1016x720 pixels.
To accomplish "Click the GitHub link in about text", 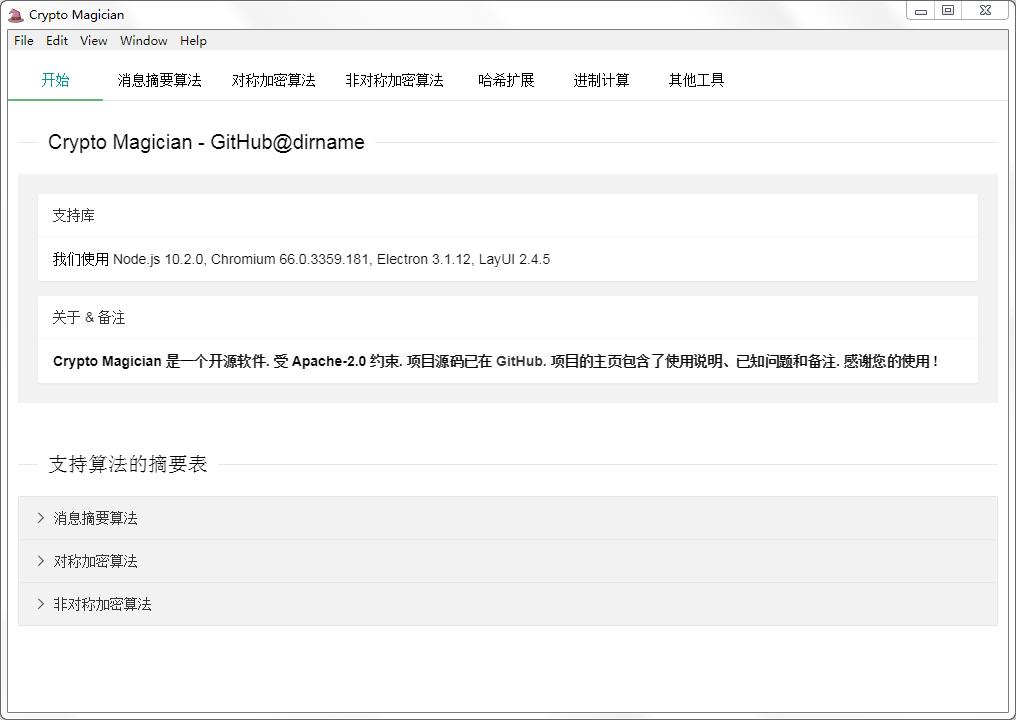I will (520, 362).
